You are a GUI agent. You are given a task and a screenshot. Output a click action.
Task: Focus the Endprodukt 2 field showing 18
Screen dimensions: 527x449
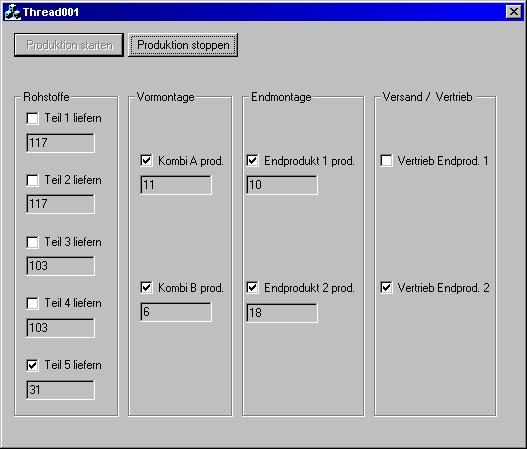tap(282, 313)
